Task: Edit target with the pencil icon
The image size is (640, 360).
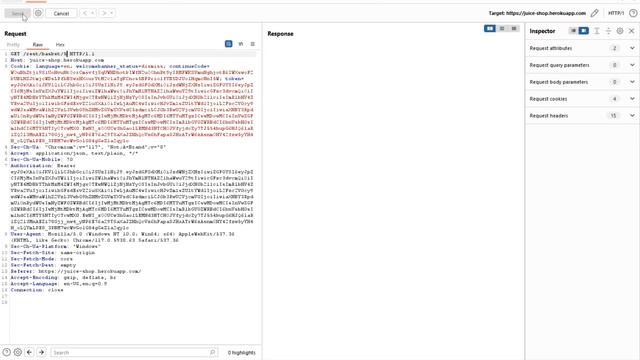Action: coord(595,13)
